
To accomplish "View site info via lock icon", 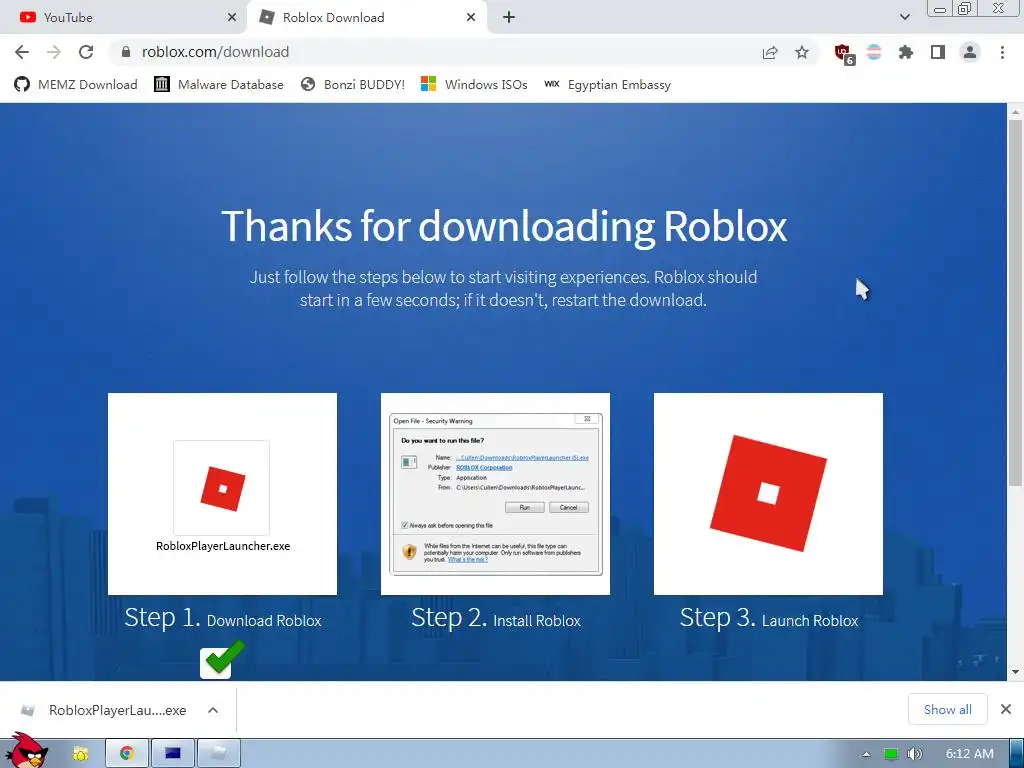I will 126,52.
